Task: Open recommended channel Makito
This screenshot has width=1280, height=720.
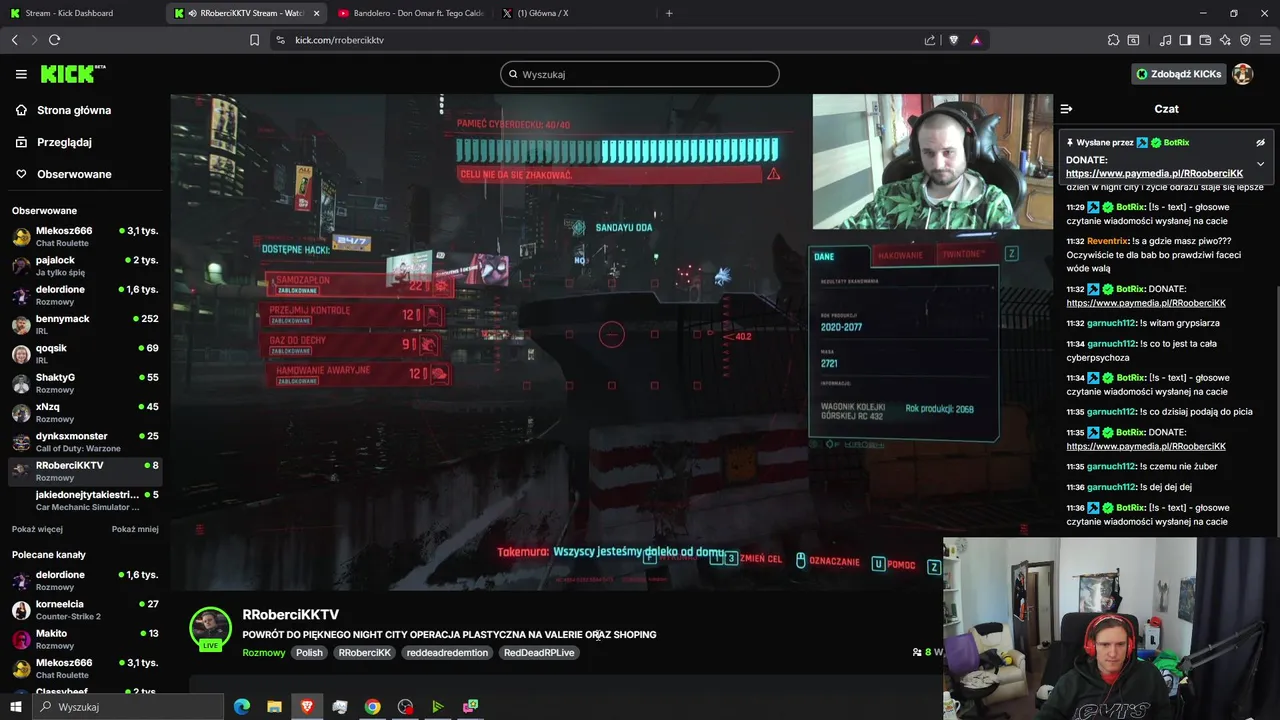Action: pyautogui.click(x=85, y=639)
